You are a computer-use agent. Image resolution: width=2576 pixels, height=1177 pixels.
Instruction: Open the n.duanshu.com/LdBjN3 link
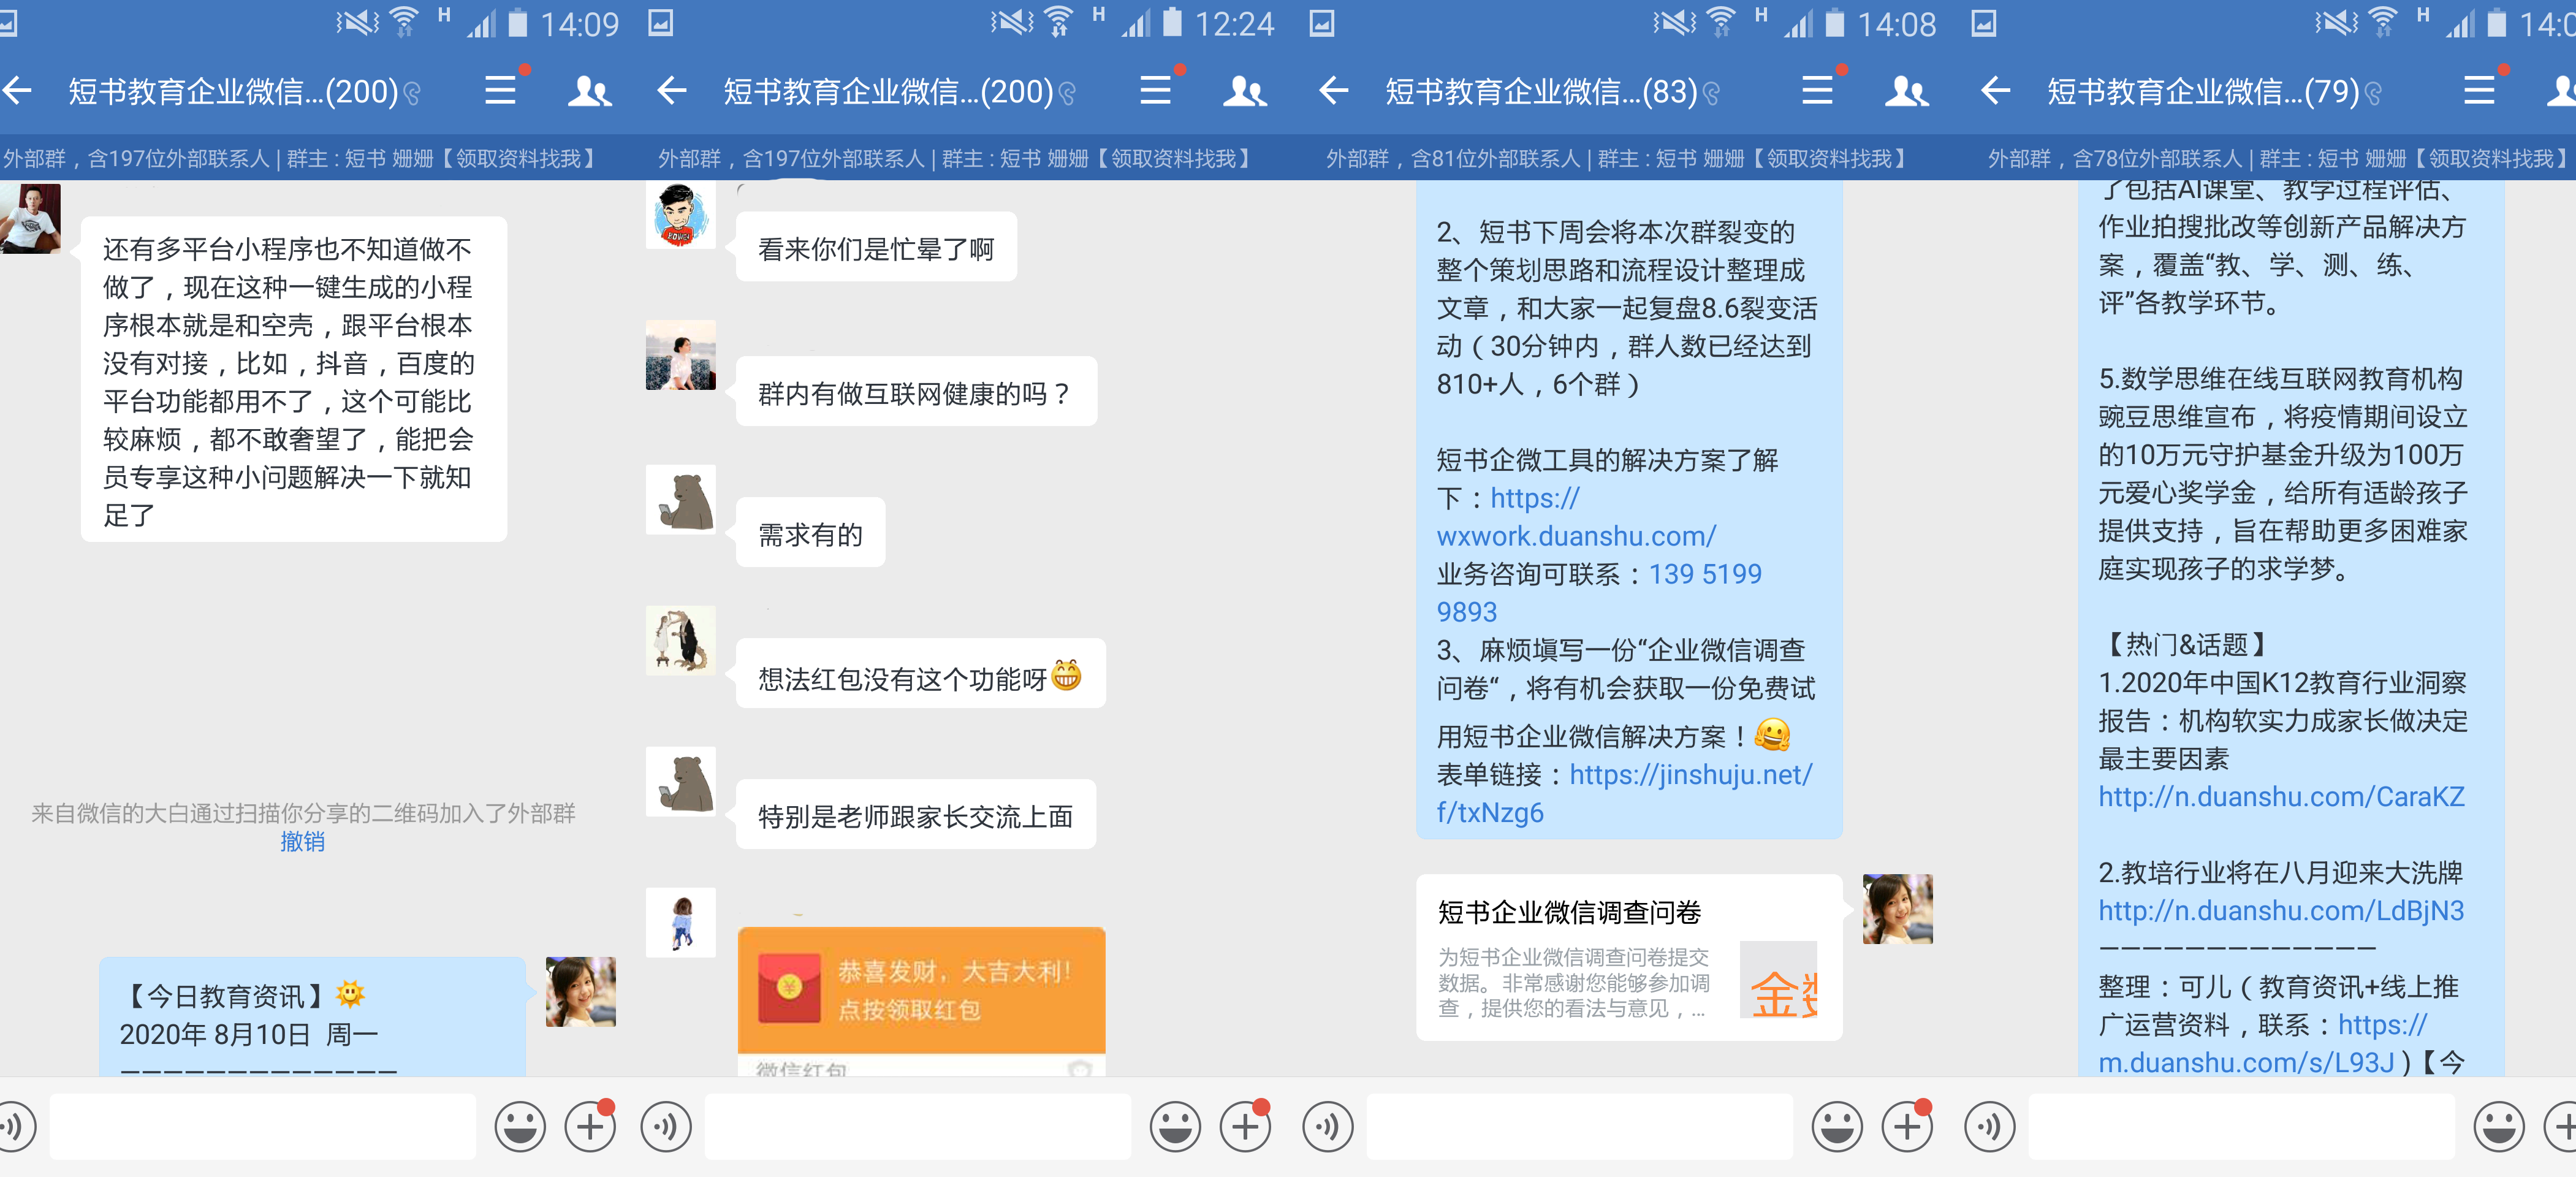2281,911
